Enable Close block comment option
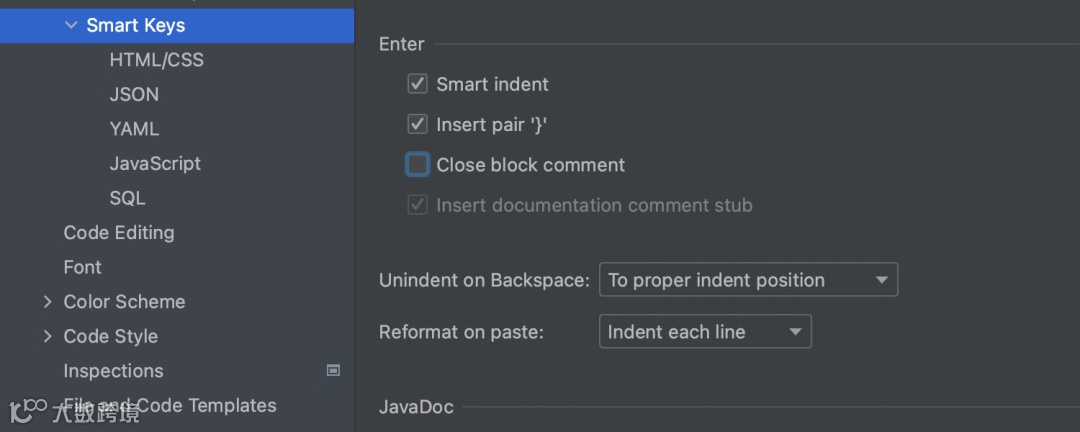 tap(418, 165)
